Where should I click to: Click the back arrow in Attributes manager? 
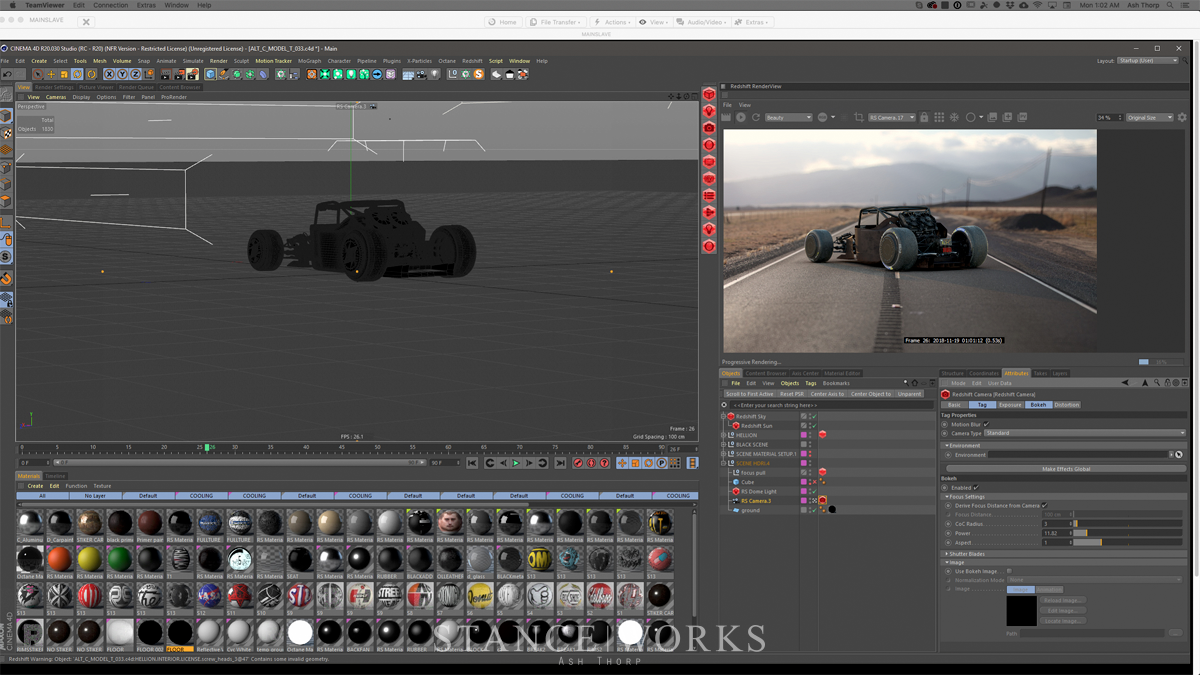(1125, 383)
